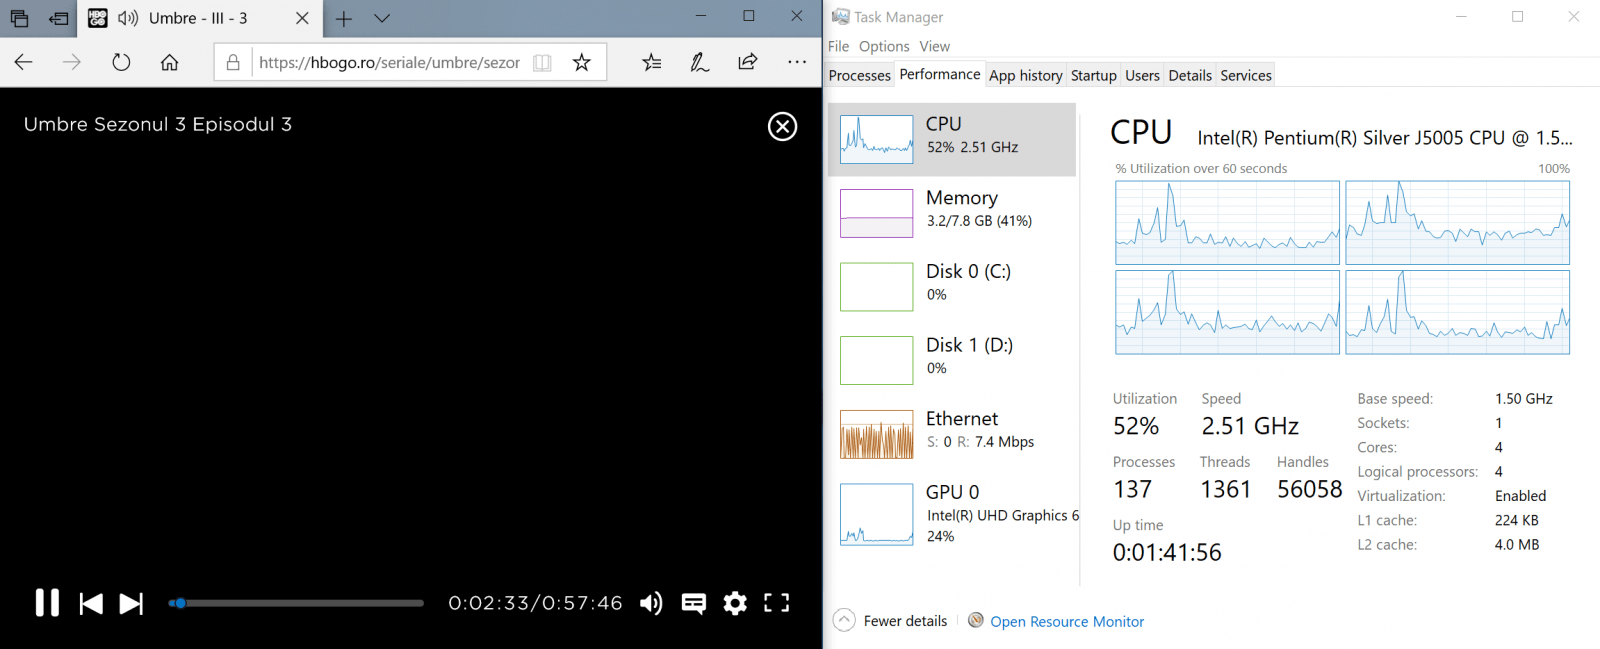The image size is (1600, 649).
Task: Skip to the next episode
Action: point(131,603)
